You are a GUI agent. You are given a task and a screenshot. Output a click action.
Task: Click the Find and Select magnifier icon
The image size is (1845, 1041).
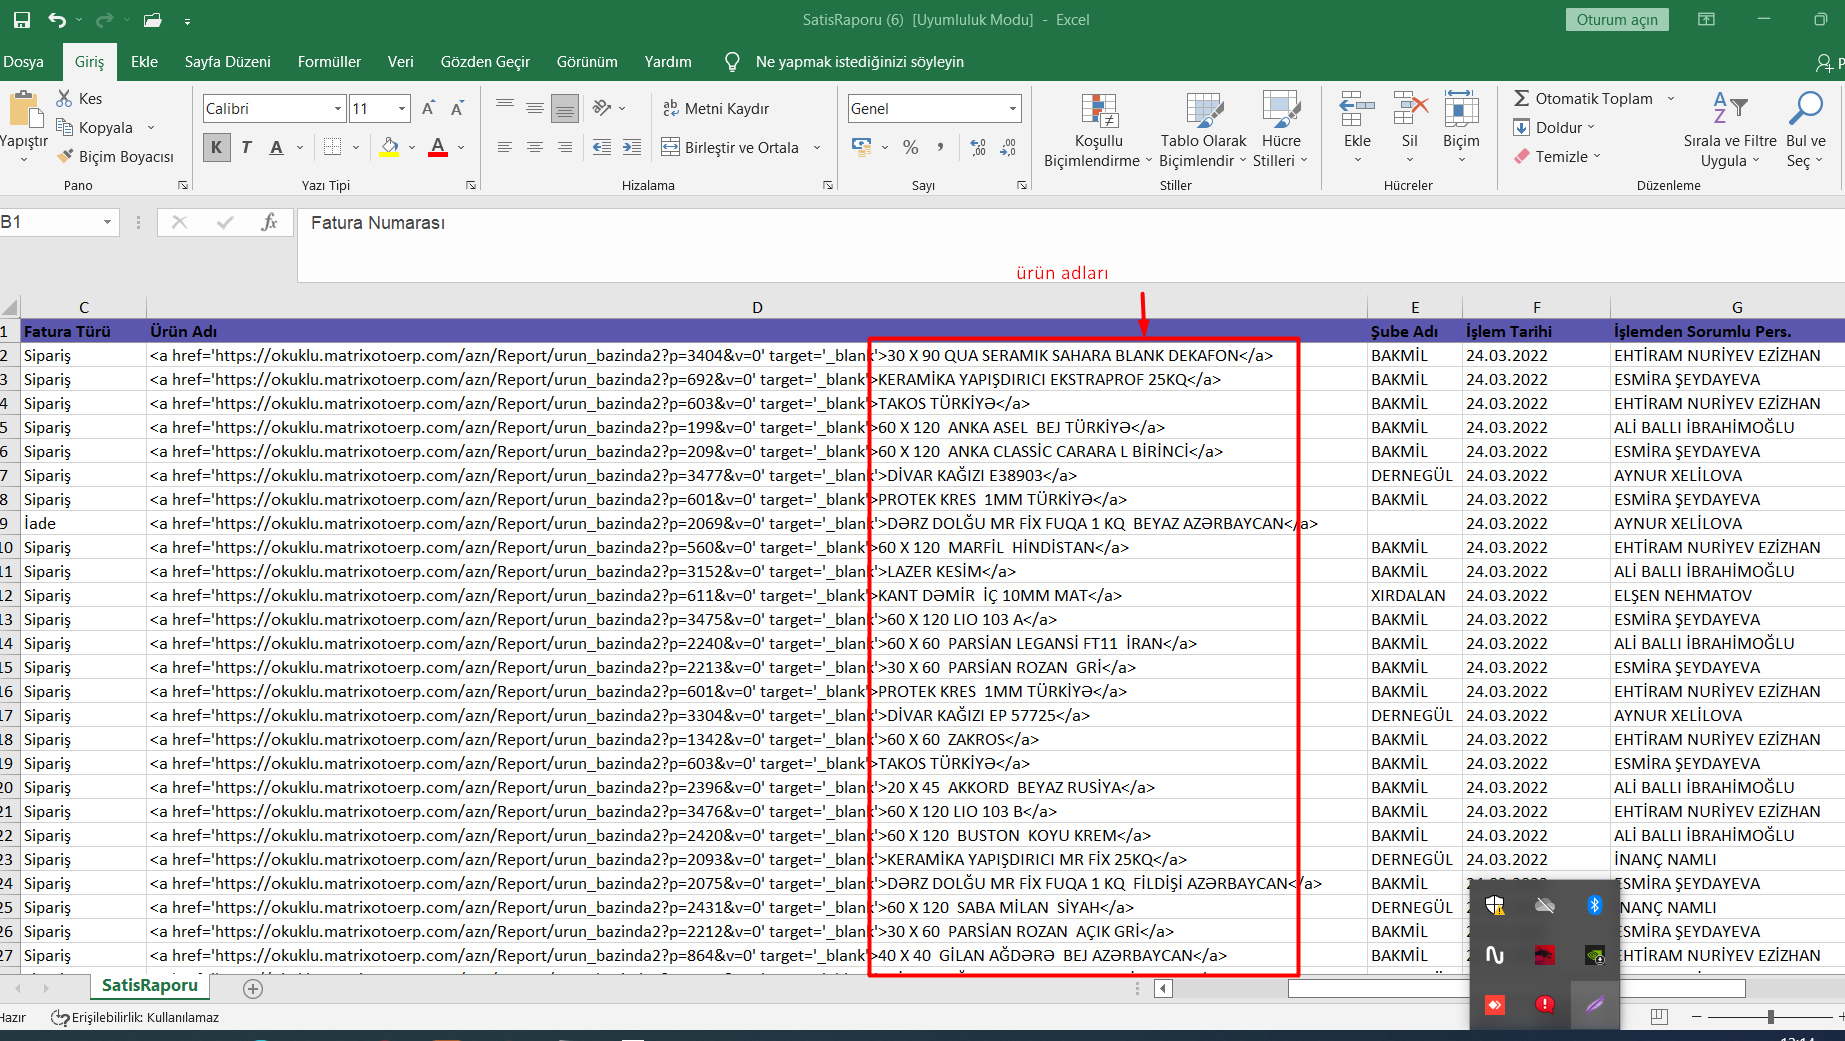coord(1805,109)
